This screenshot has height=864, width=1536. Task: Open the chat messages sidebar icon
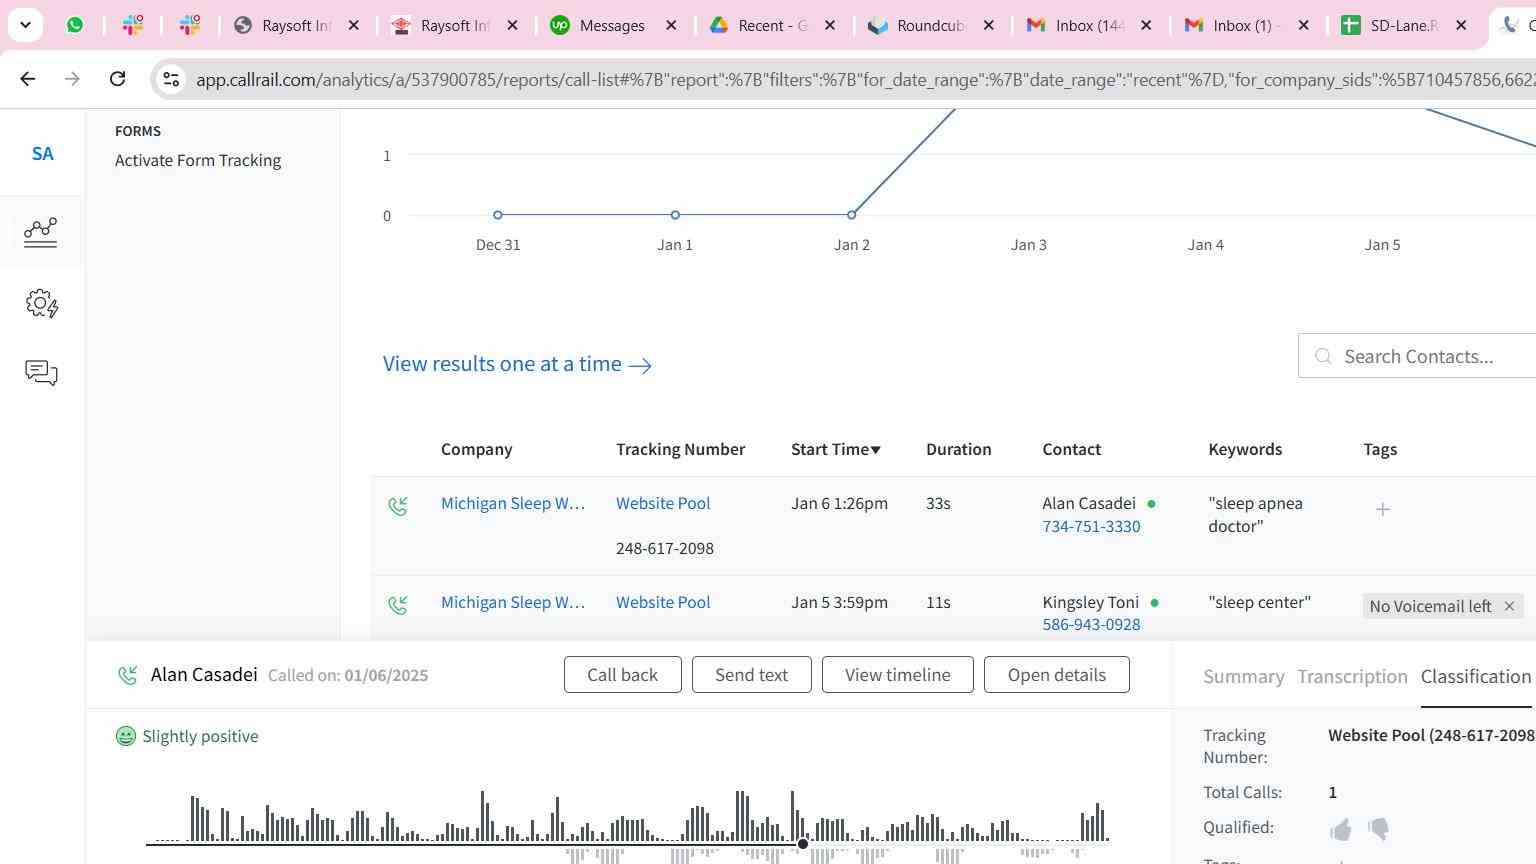tap(41, 373)
